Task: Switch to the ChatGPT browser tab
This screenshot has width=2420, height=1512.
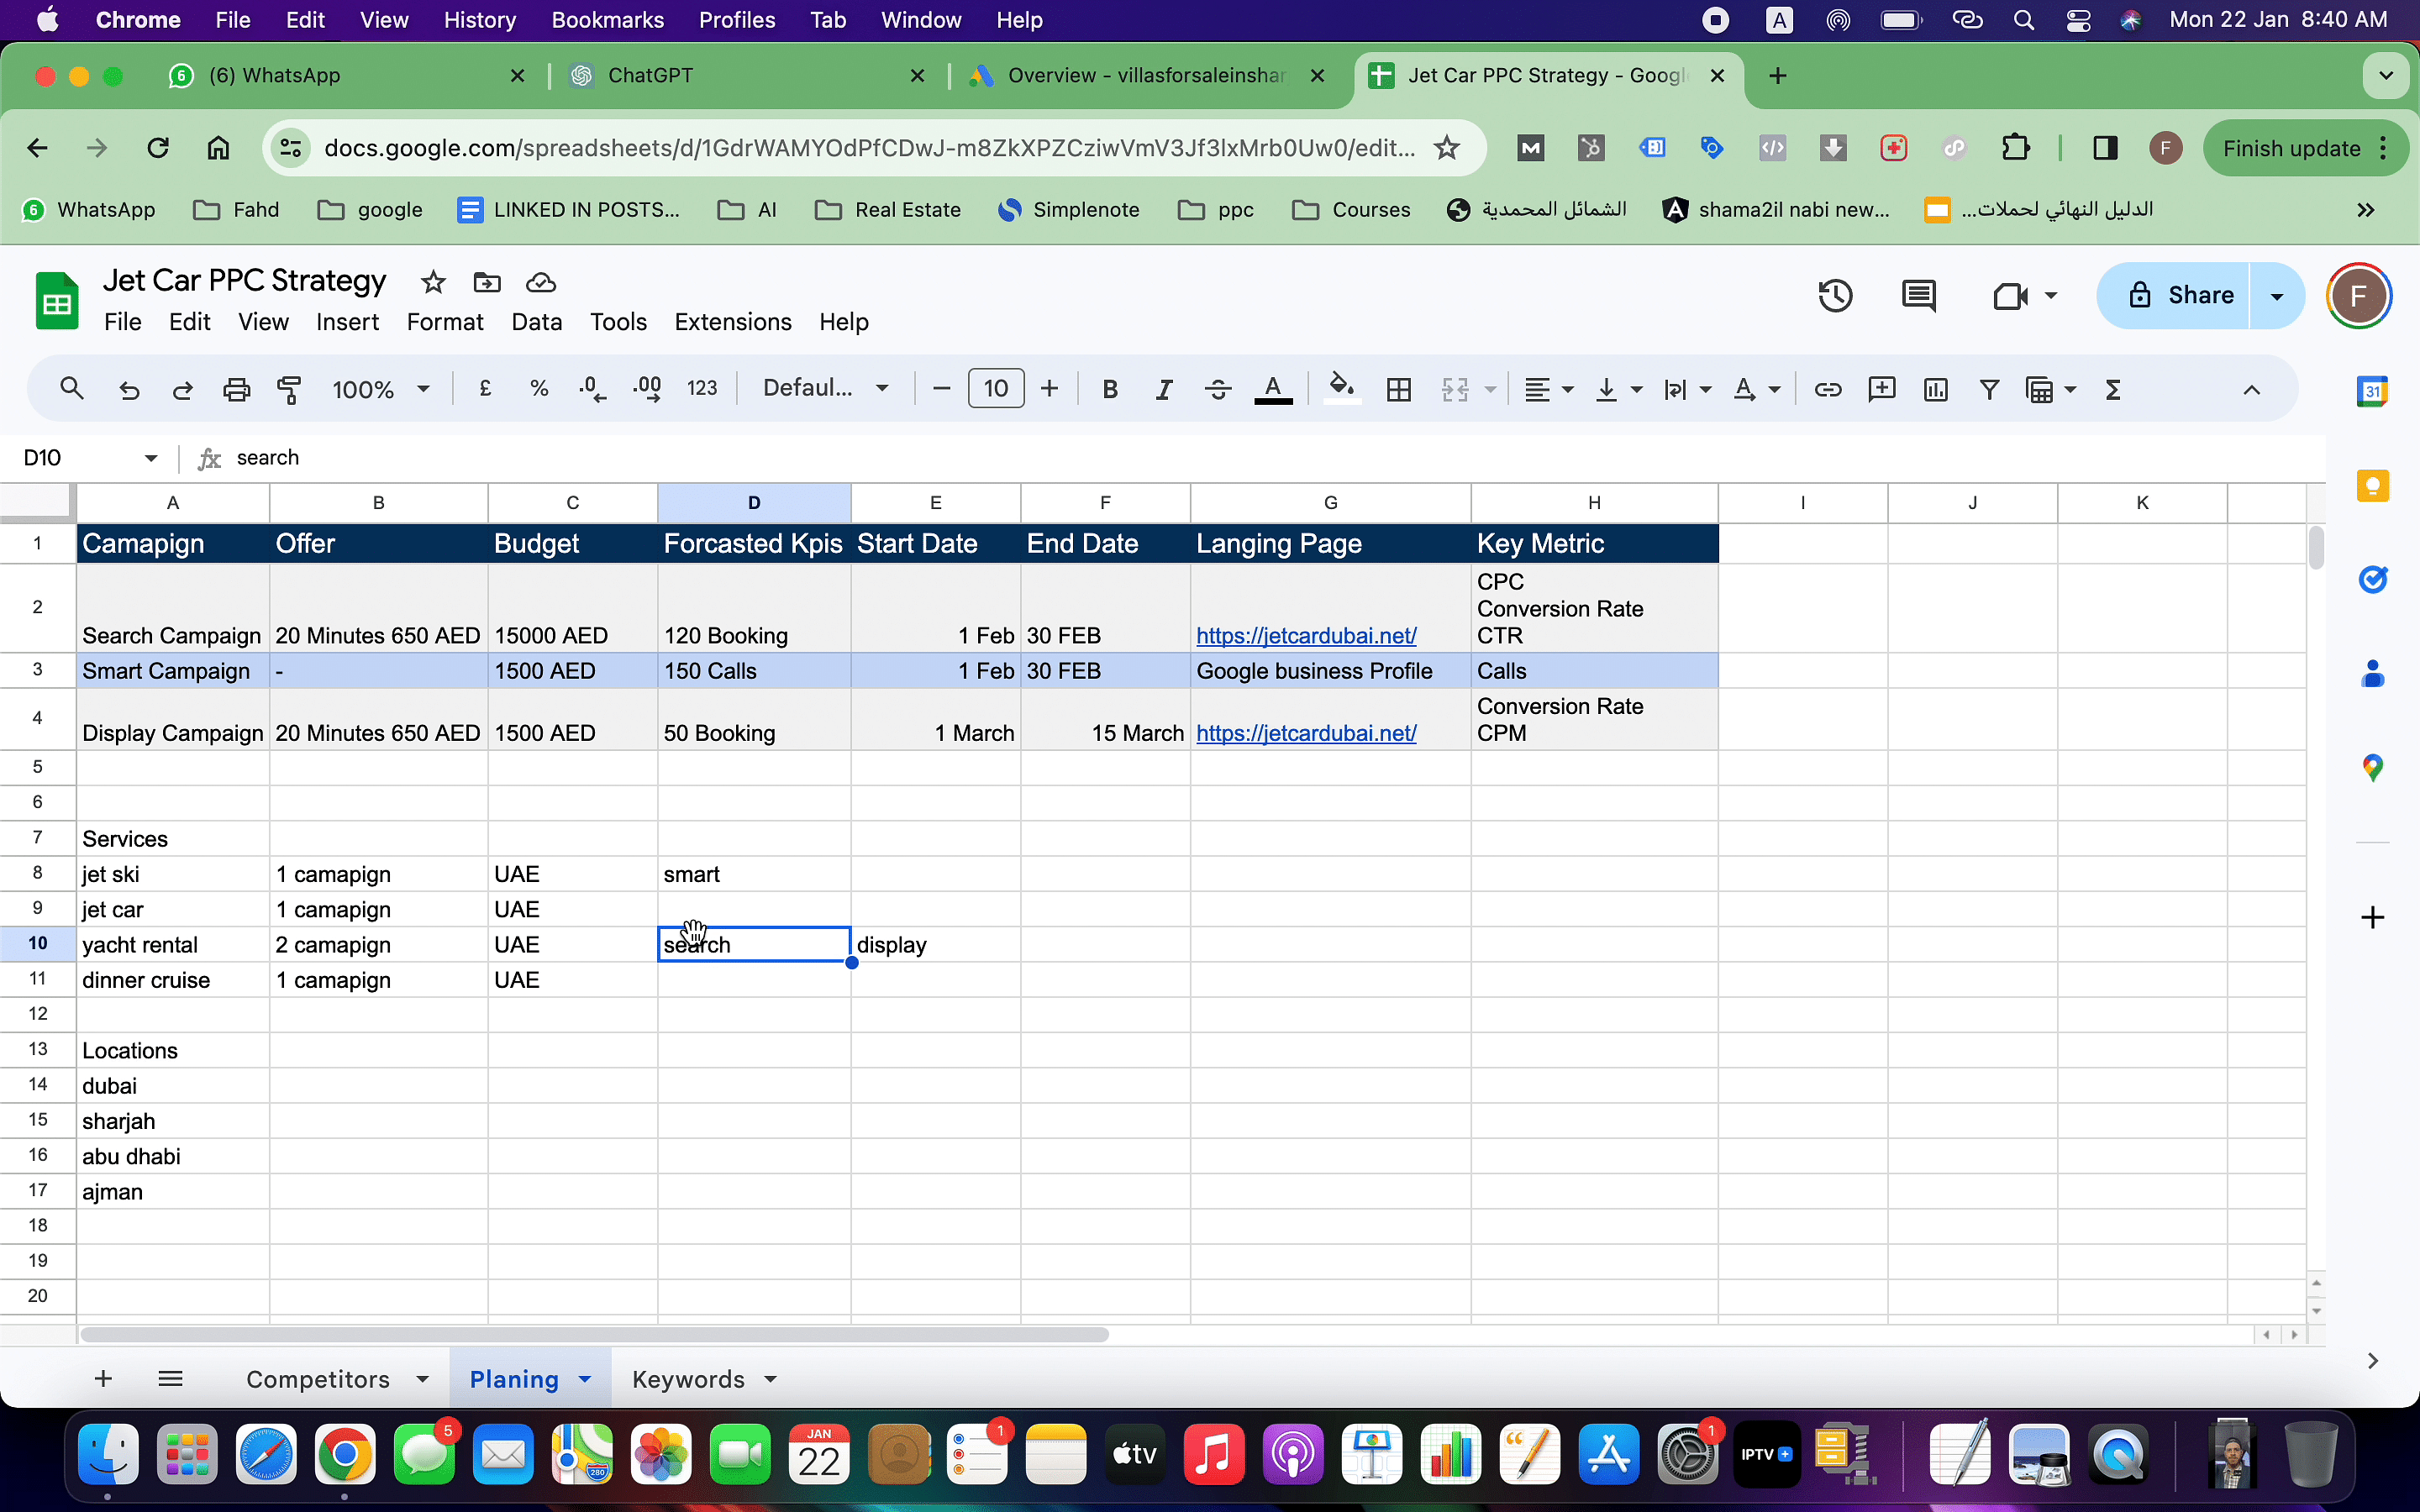Action: (650, 76)
